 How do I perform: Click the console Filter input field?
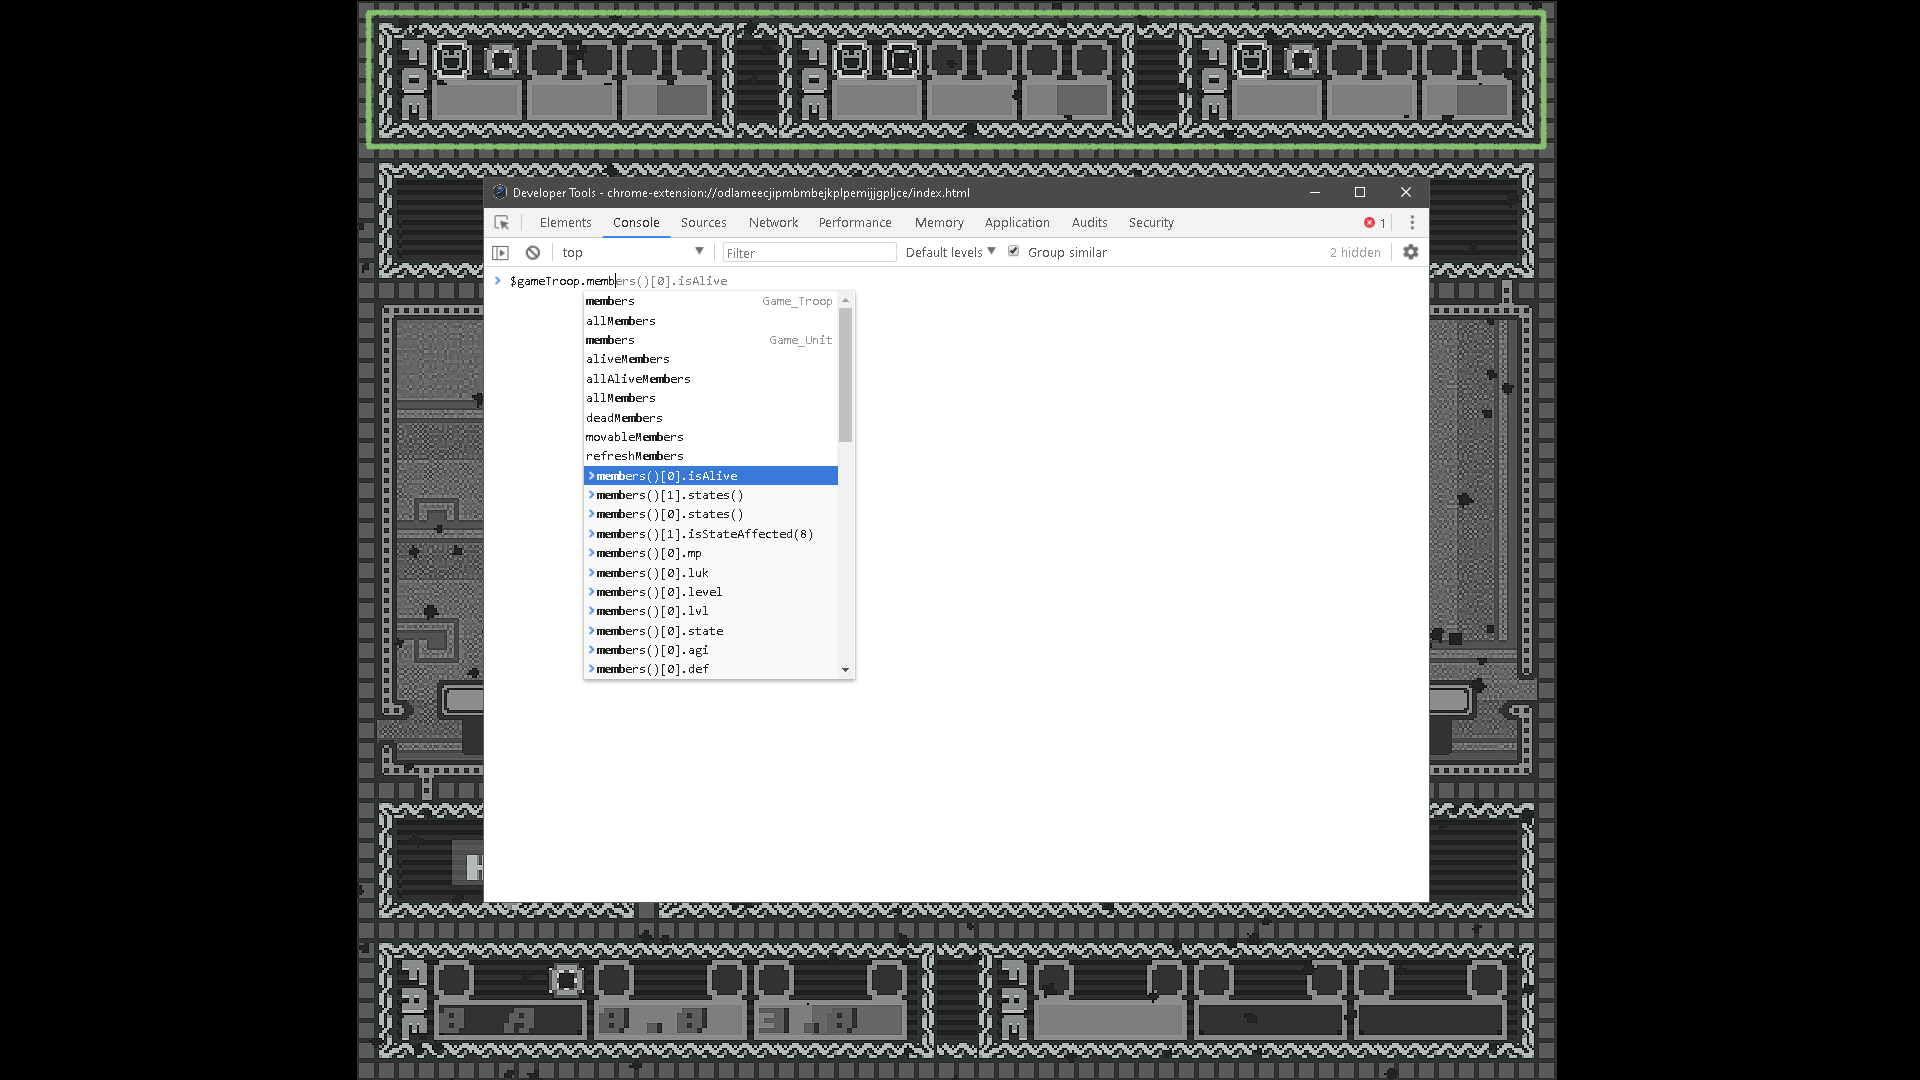pyautogui.click(x=809, y=253)
